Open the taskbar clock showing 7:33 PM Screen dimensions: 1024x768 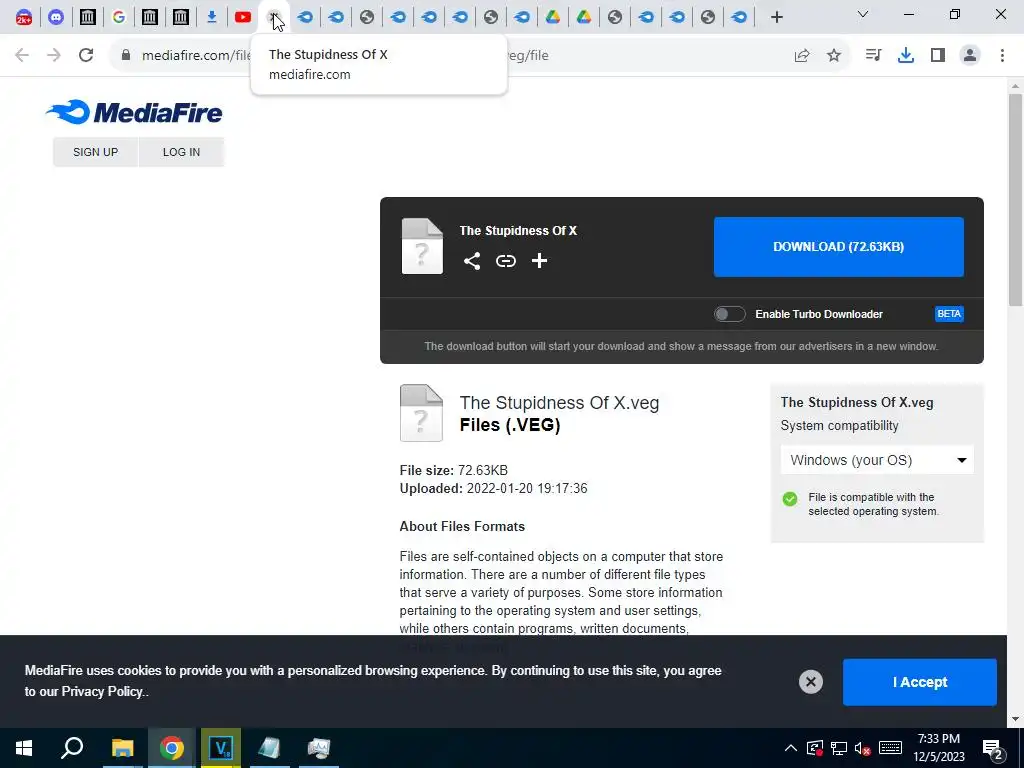click(x=938, y=748)
